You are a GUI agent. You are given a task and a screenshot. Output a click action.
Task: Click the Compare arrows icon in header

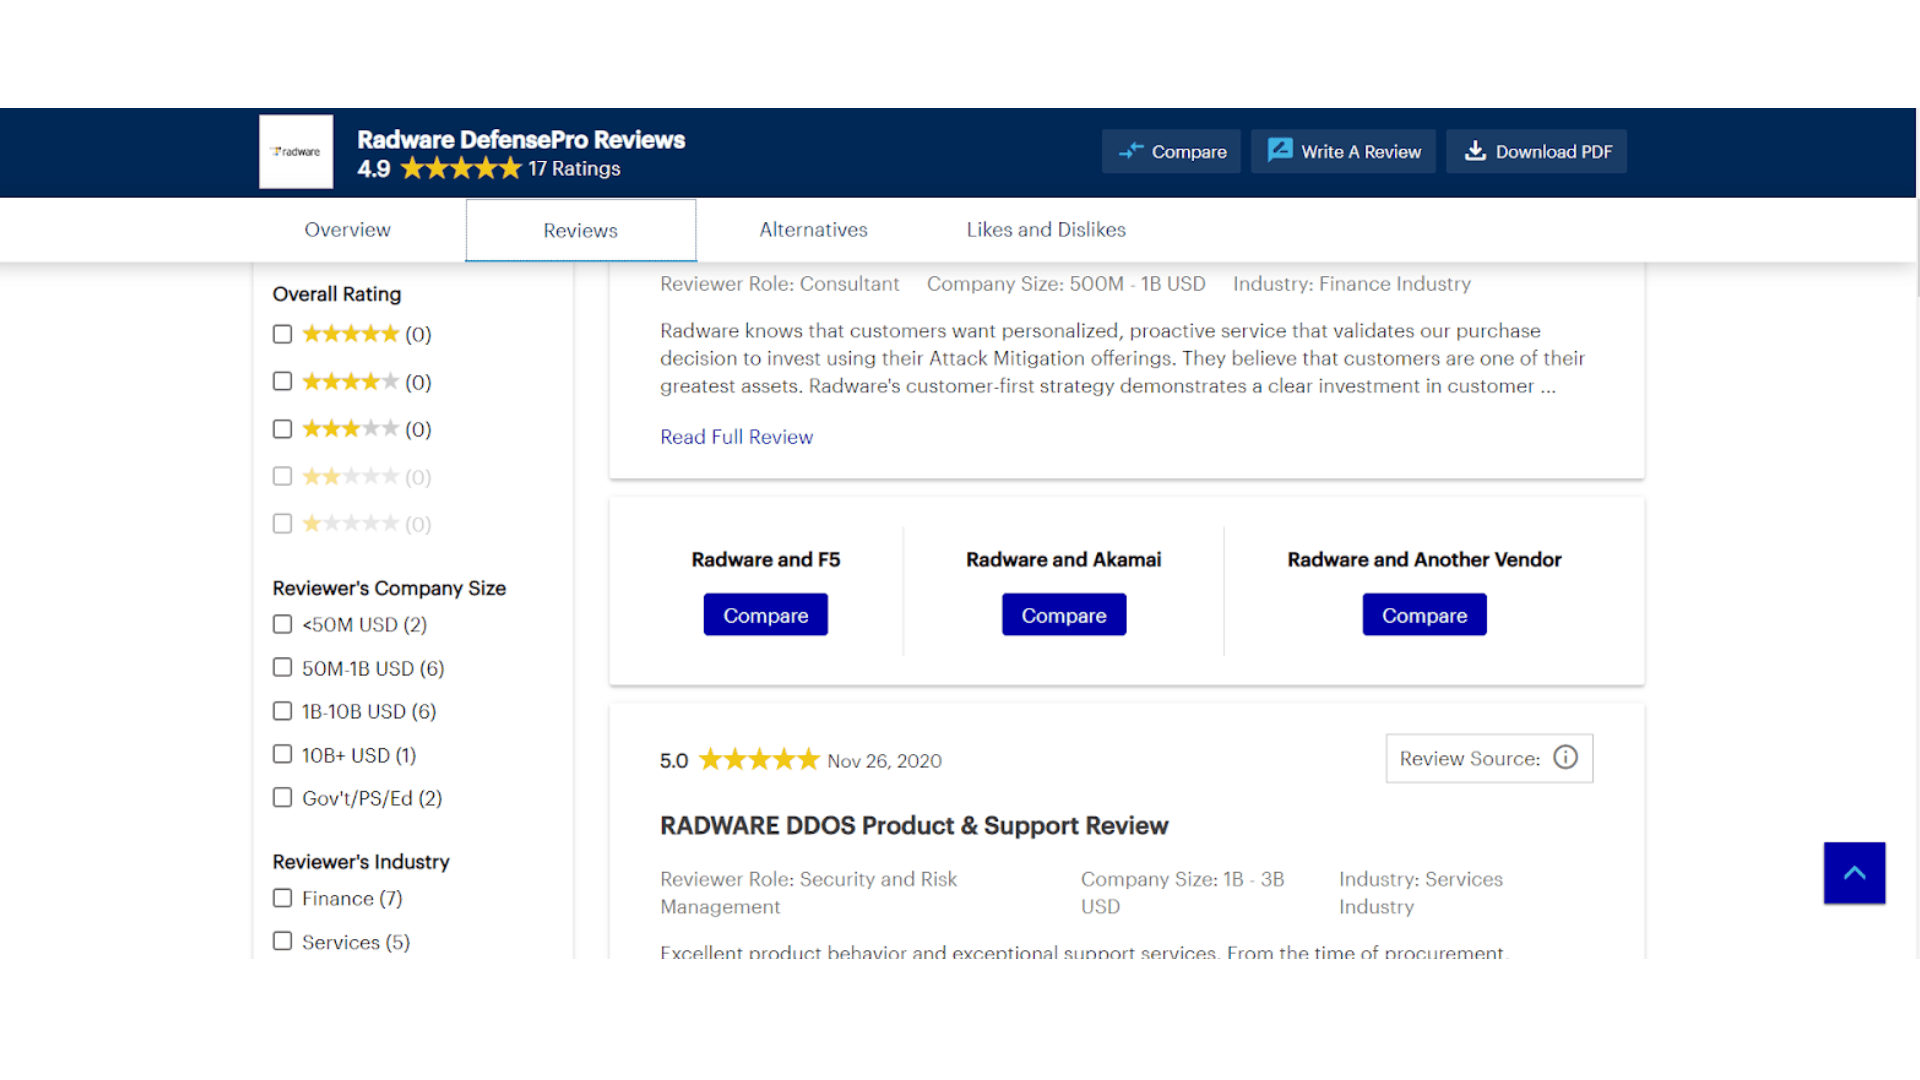click(1131, 151)
